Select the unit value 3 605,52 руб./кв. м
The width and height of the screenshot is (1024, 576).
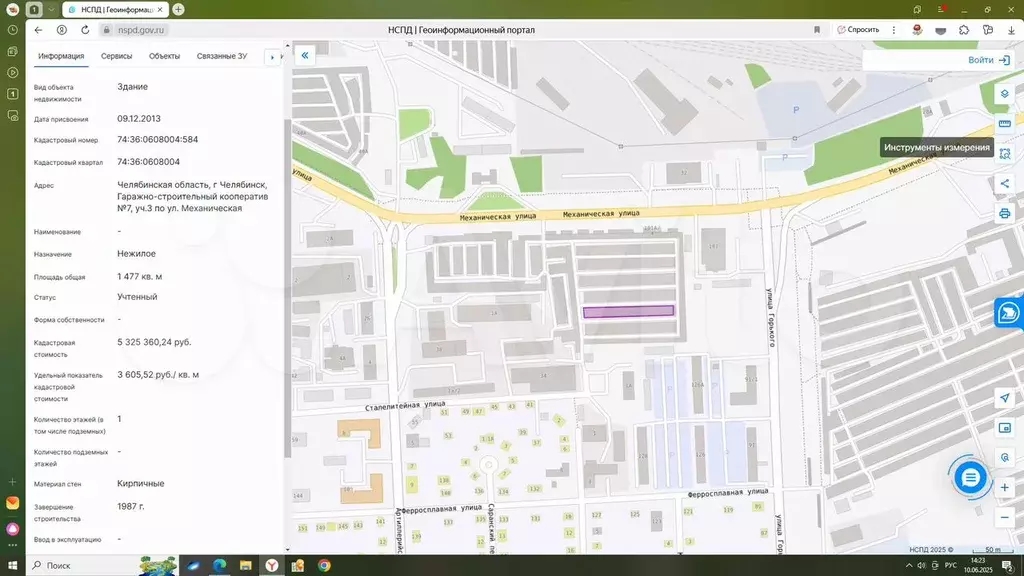coord(158,375)
